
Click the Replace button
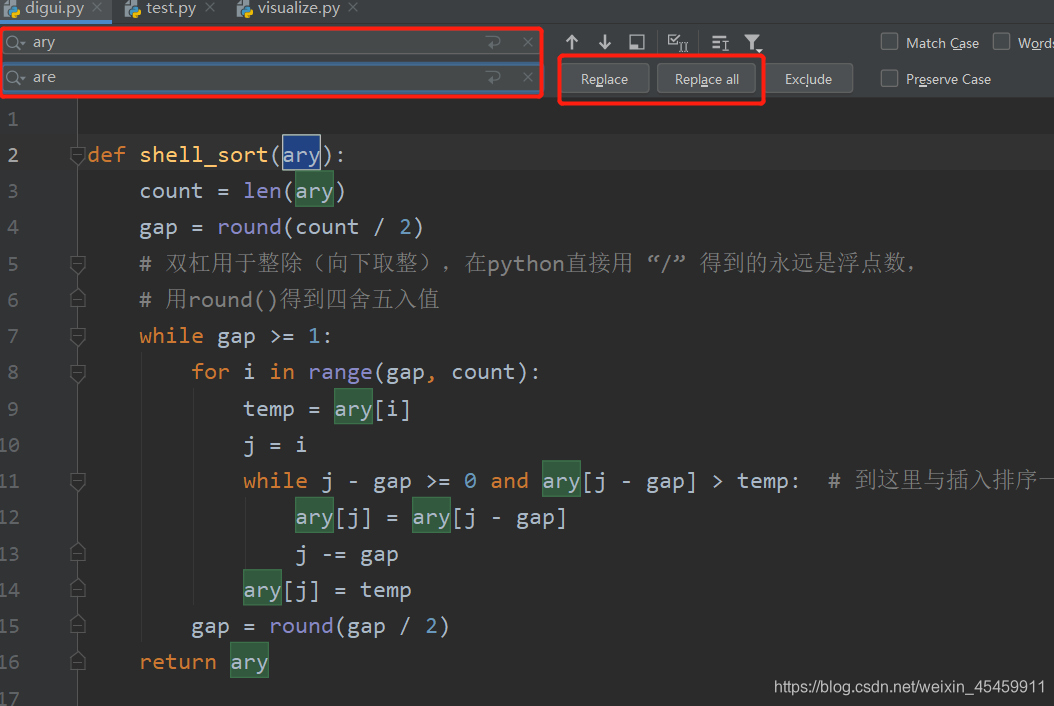click(604, 79)
